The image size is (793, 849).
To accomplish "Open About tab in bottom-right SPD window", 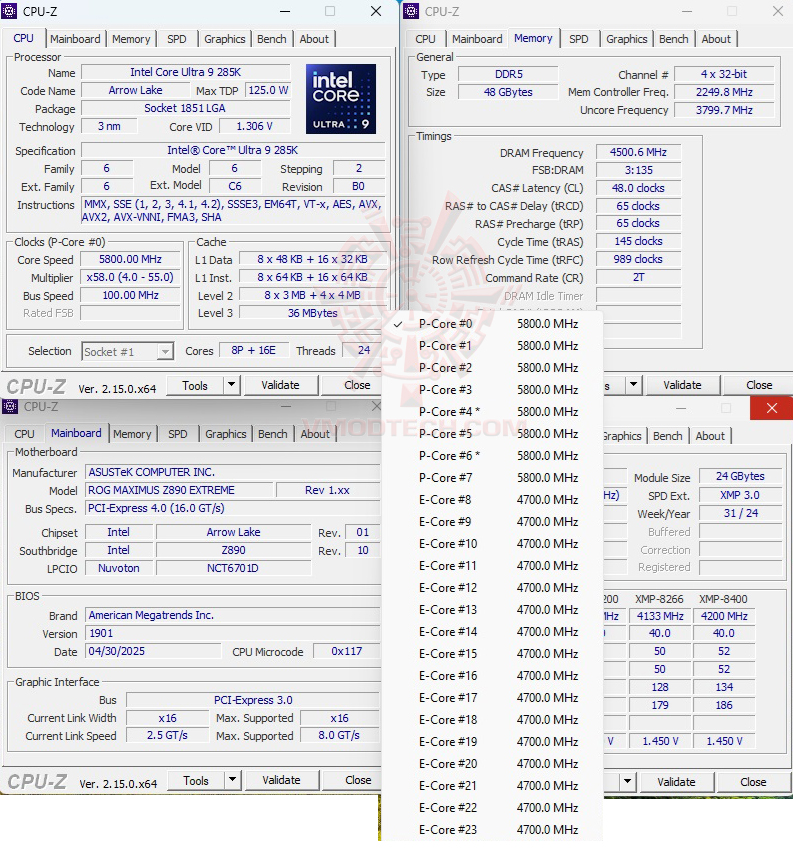I will (710, 436).
